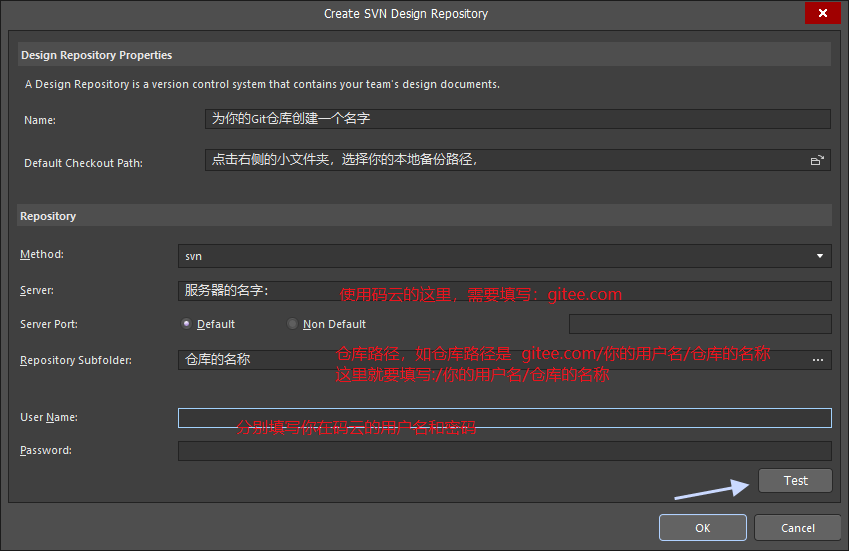Viewport: 849px width, 551px height.
Task: Click the Test connection button
Action: click(x=795, y=481)
